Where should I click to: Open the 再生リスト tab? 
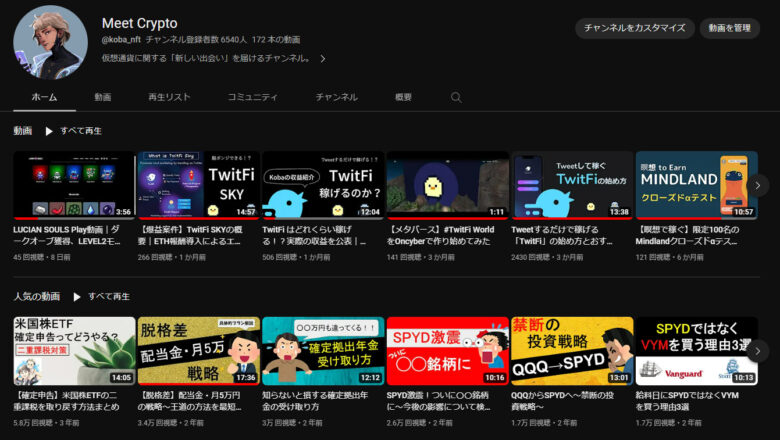(169, 97)
